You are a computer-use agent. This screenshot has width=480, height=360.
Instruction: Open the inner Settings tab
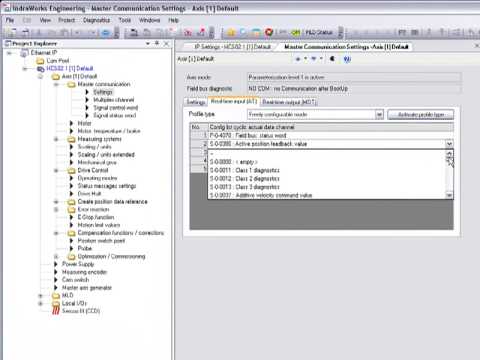pos(196,102)
